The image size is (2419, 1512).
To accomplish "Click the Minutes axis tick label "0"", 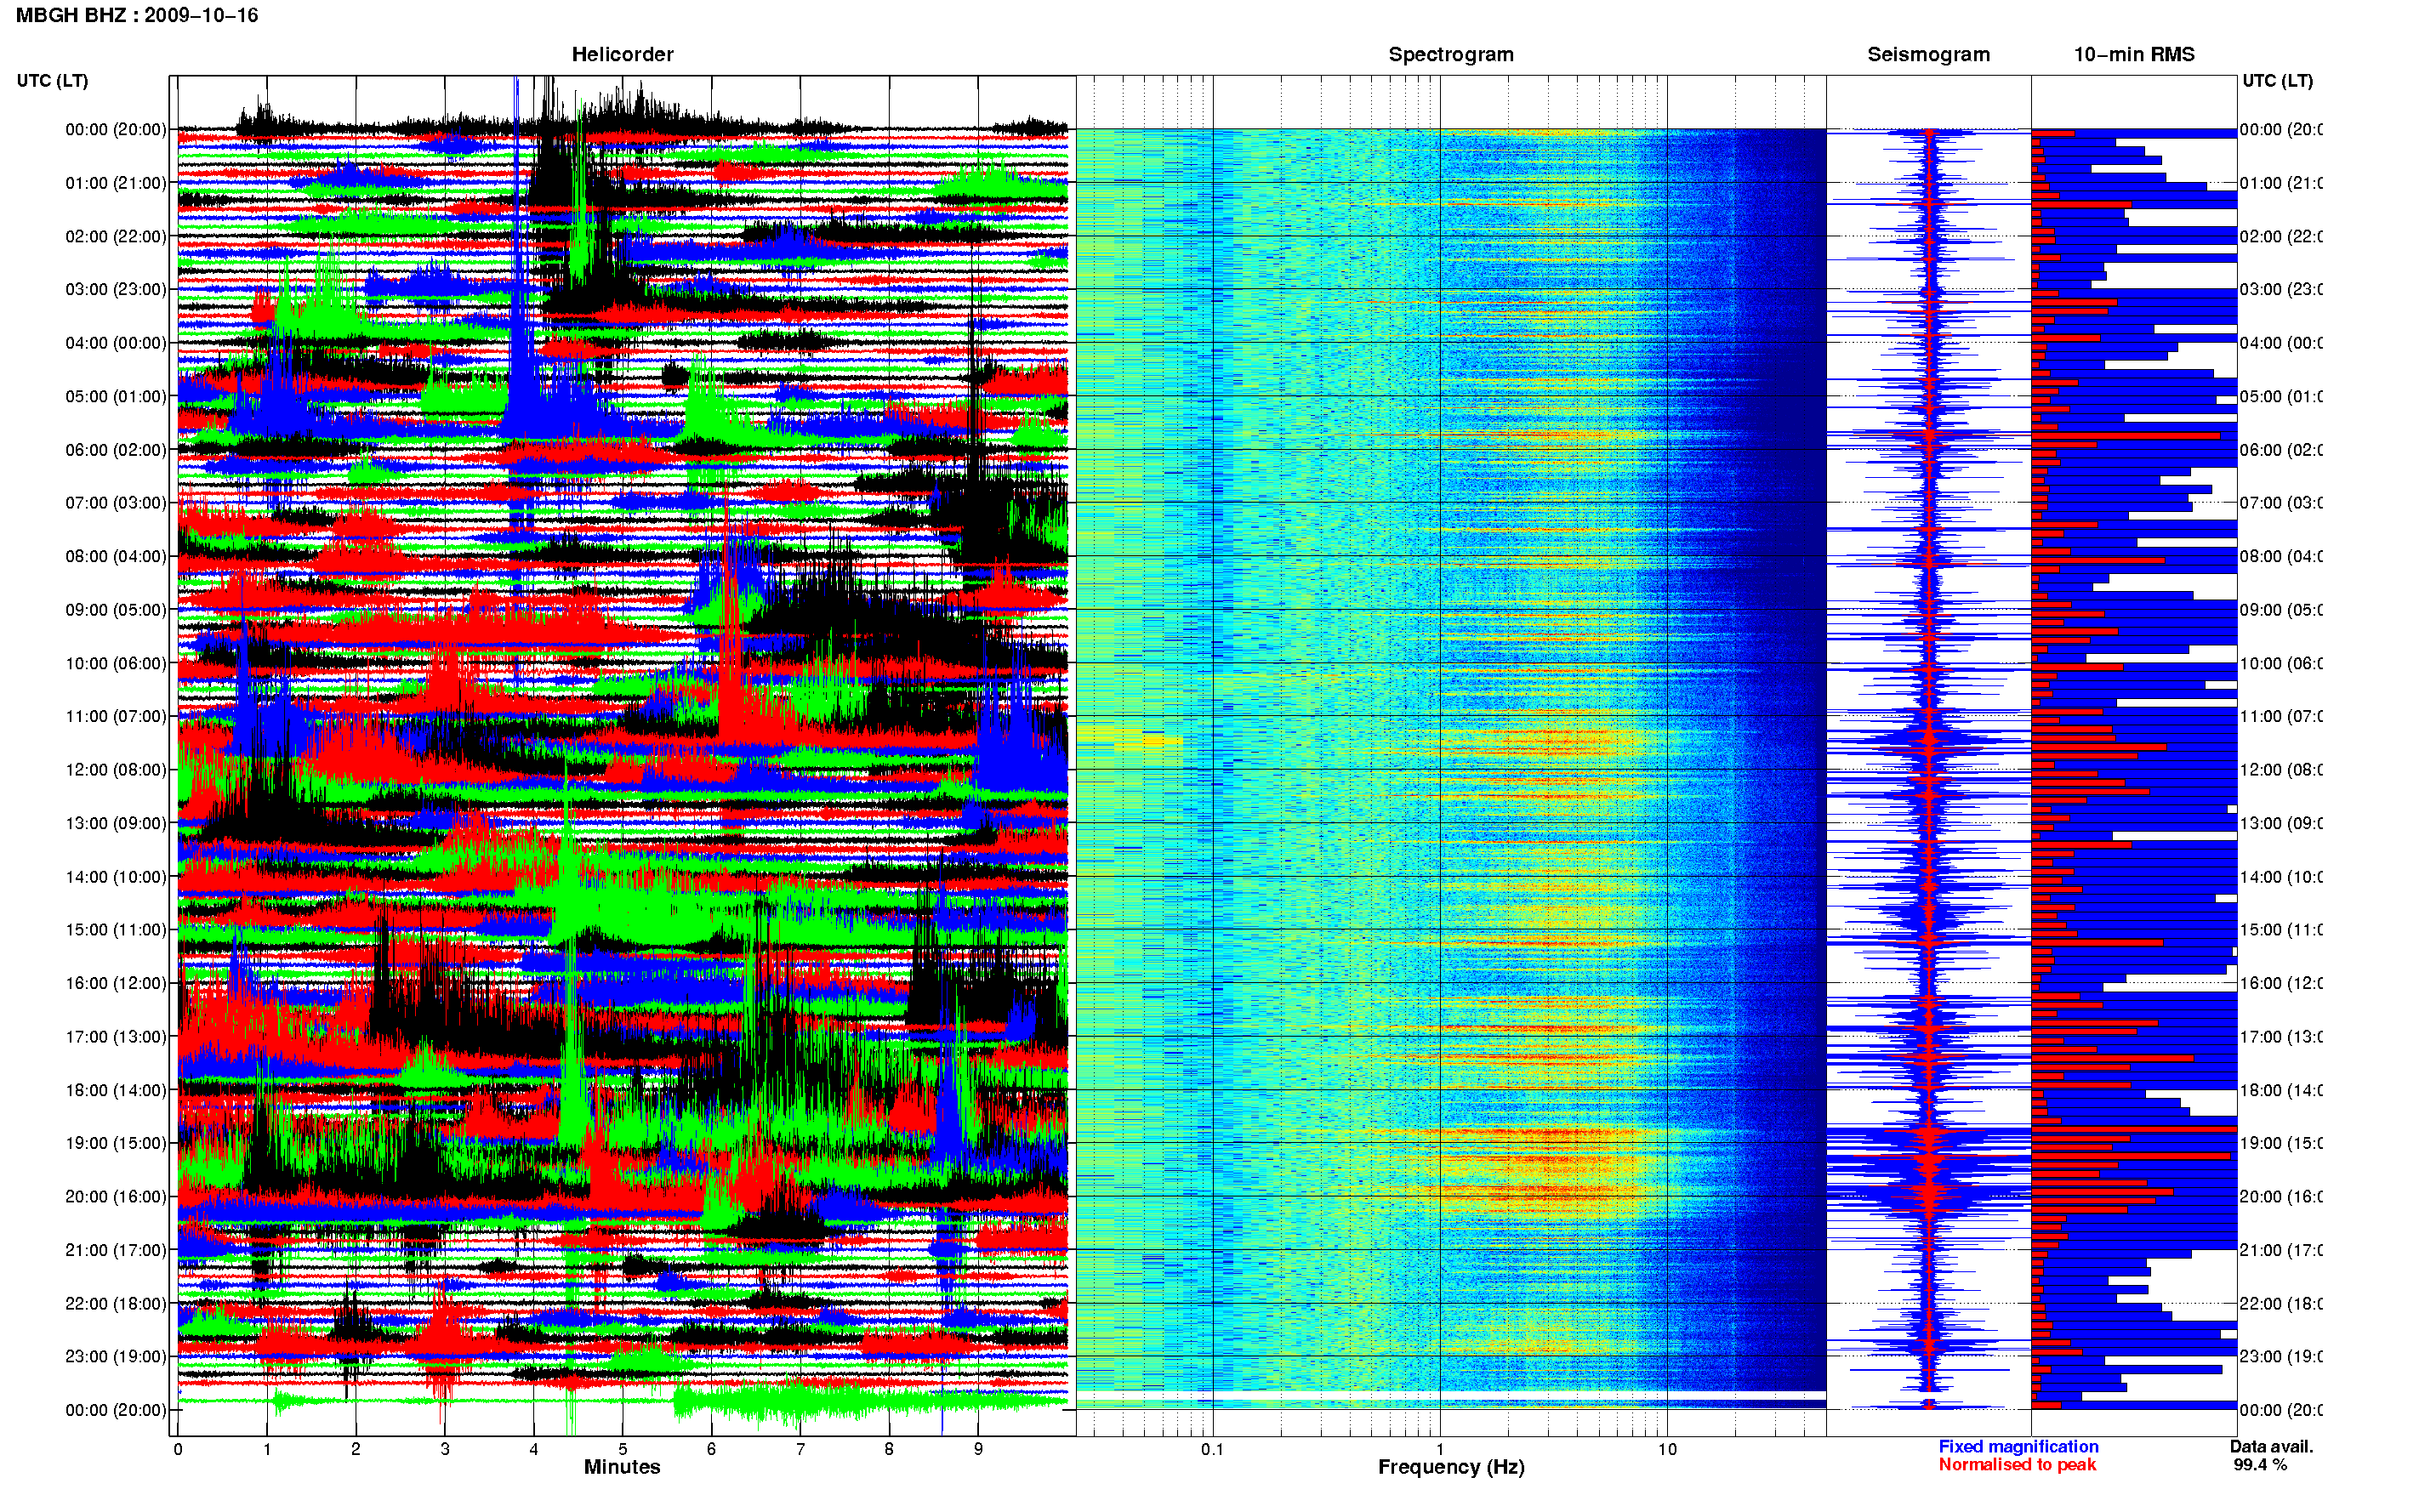I will (x=178, y=1449).
